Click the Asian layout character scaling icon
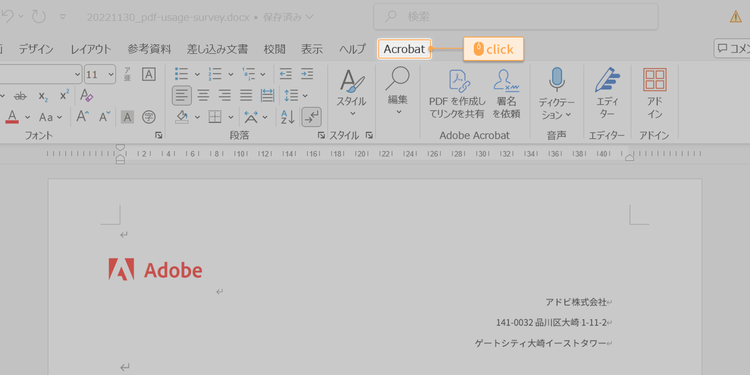This screenshot has height=375, width=750. [251, 117]
